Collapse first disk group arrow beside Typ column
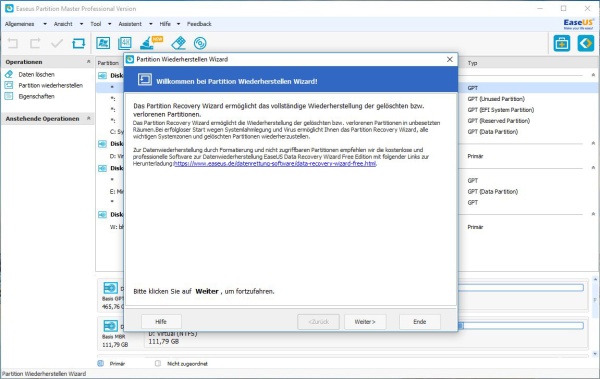The width and height of the screenshot is (600, 379). pos(593,75)
